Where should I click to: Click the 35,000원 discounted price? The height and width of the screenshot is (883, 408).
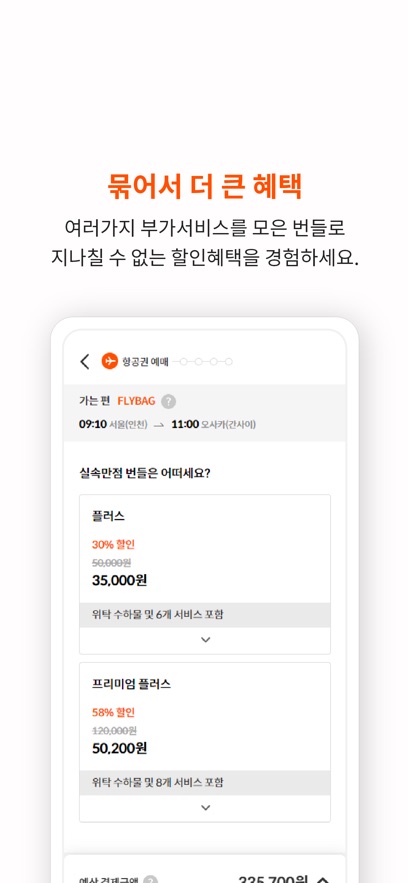[x=119, y=580]
